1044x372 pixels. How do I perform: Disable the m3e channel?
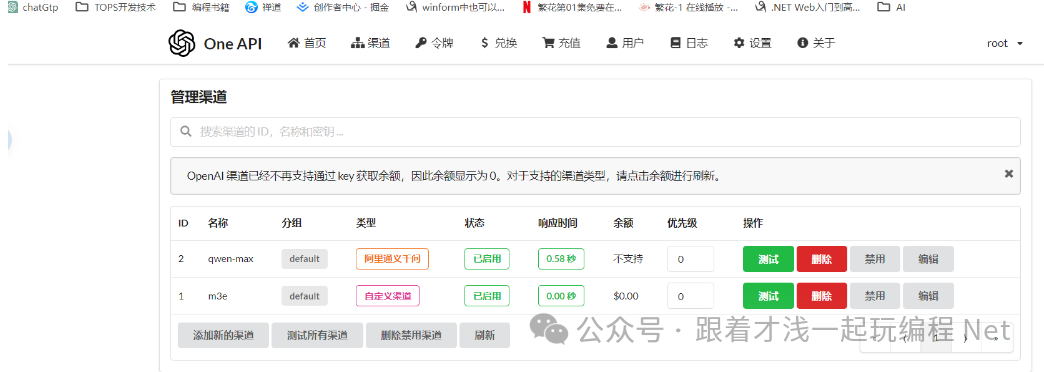tap(875, 295)
